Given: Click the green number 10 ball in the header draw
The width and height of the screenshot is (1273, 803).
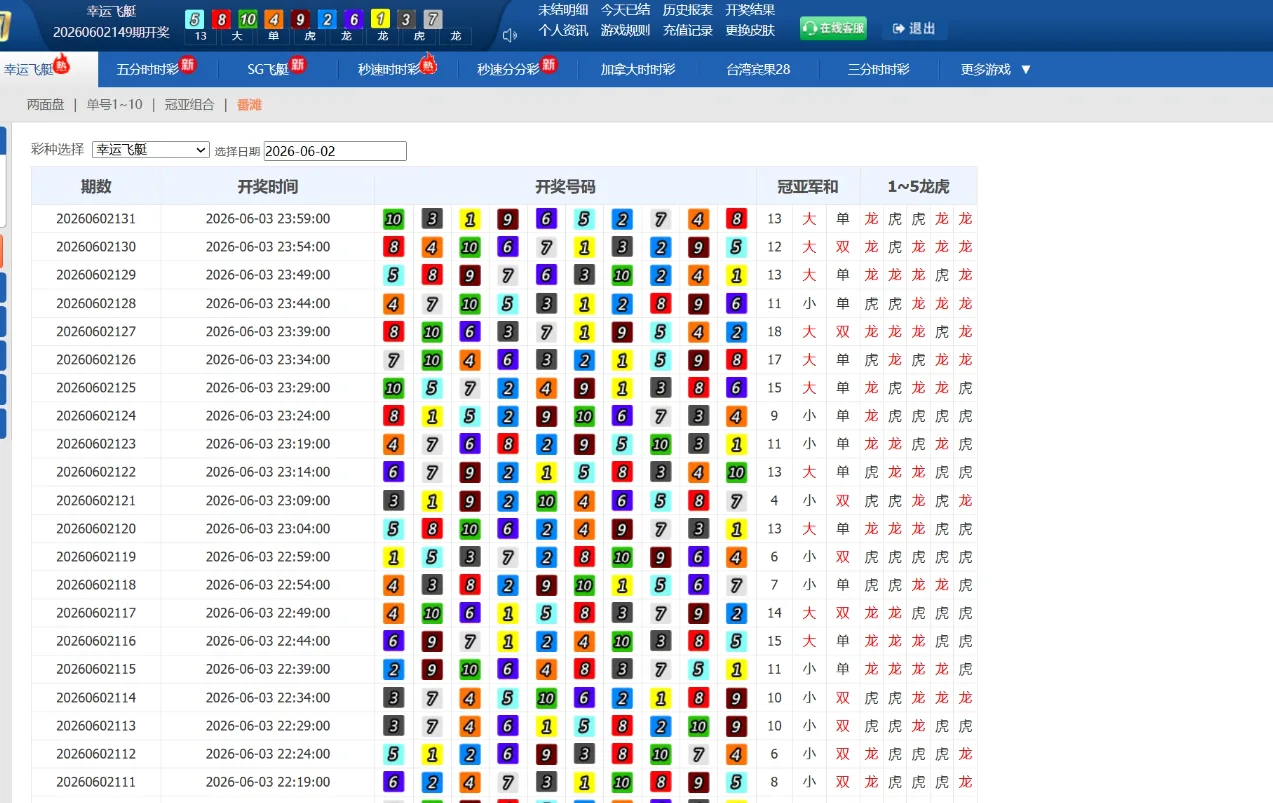Looking at the screenshot, I should 247,18.
